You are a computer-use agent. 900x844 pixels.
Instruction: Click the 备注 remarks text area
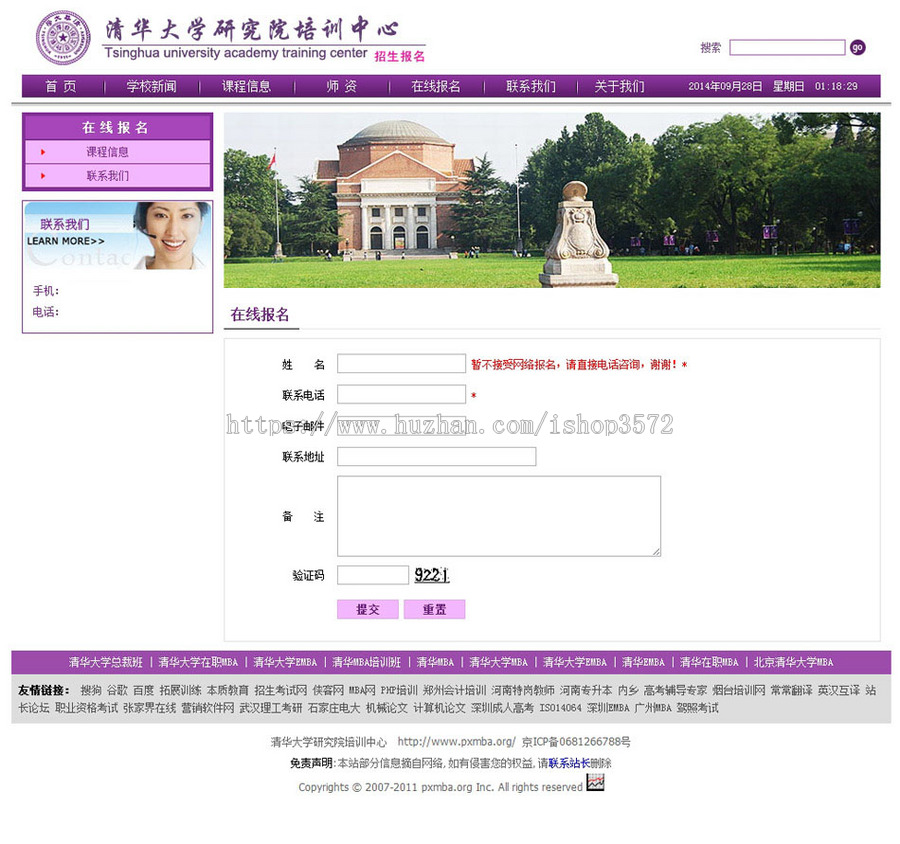click(x=498, y=514)
